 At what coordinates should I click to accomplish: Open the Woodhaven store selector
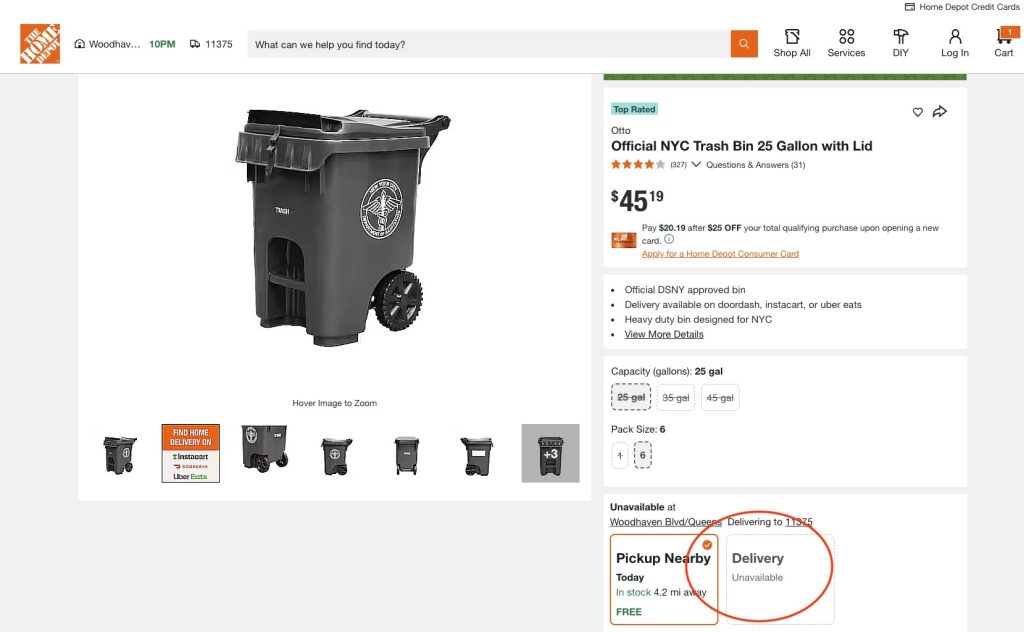pos(110,44)
